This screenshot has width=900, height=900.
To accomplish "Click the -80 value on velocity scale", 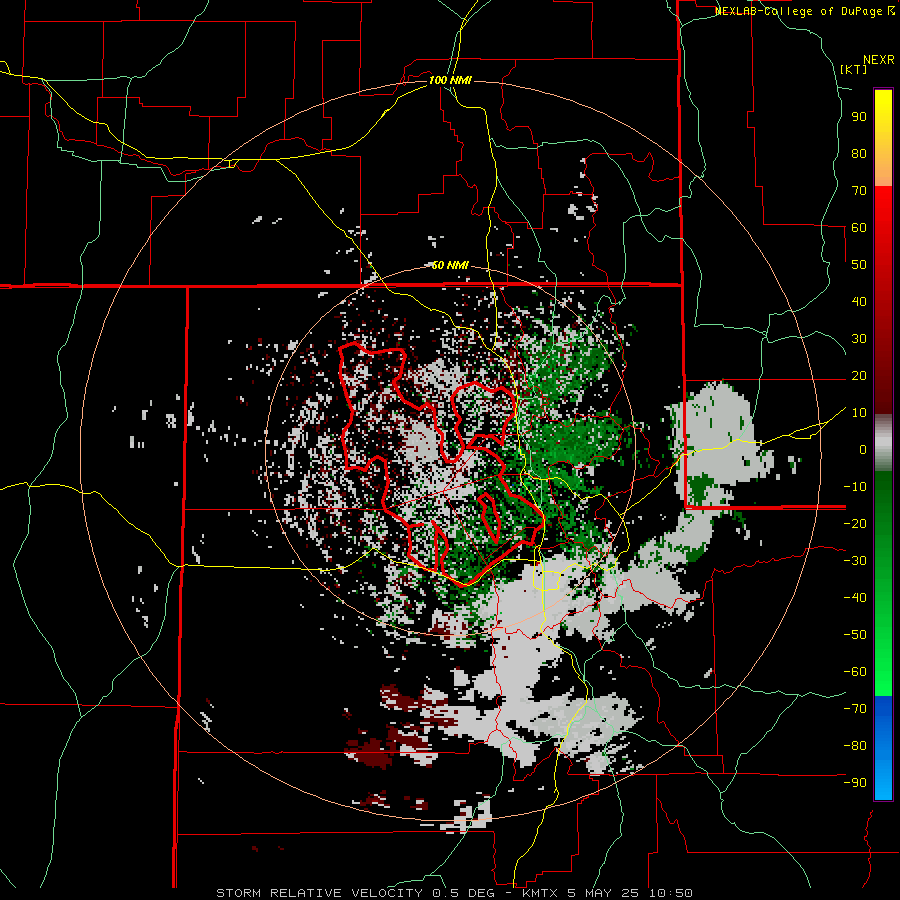I will [855, 746].
